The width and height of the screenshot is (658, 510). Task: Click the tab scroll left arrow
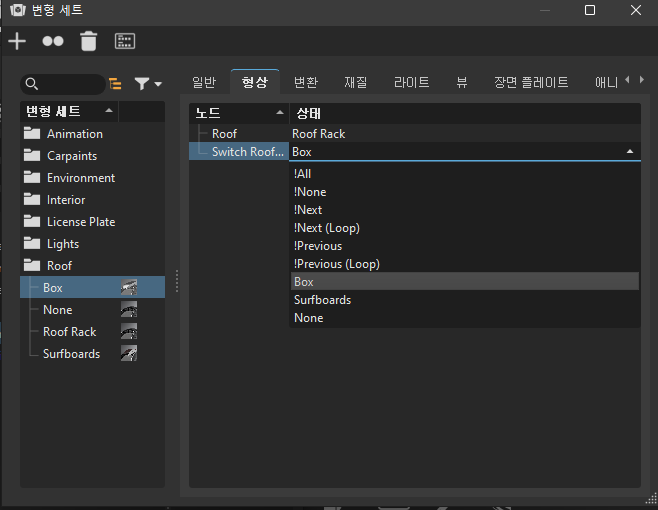627,80
